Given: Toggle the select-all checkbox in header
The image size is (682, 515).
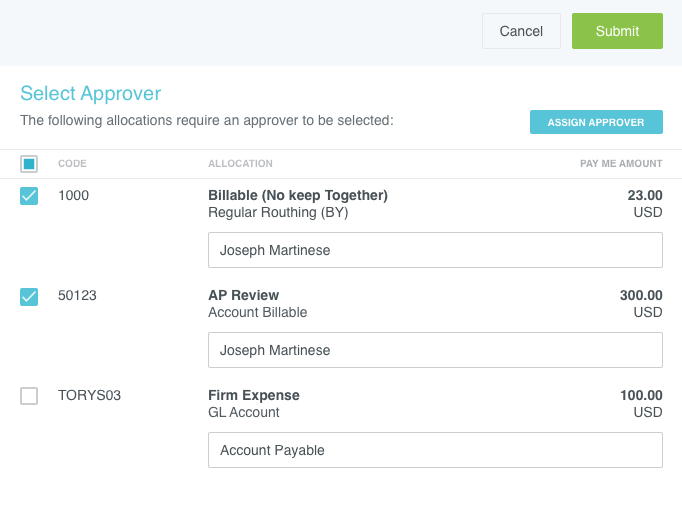Looking at the screenshot, I should [29, 164].
